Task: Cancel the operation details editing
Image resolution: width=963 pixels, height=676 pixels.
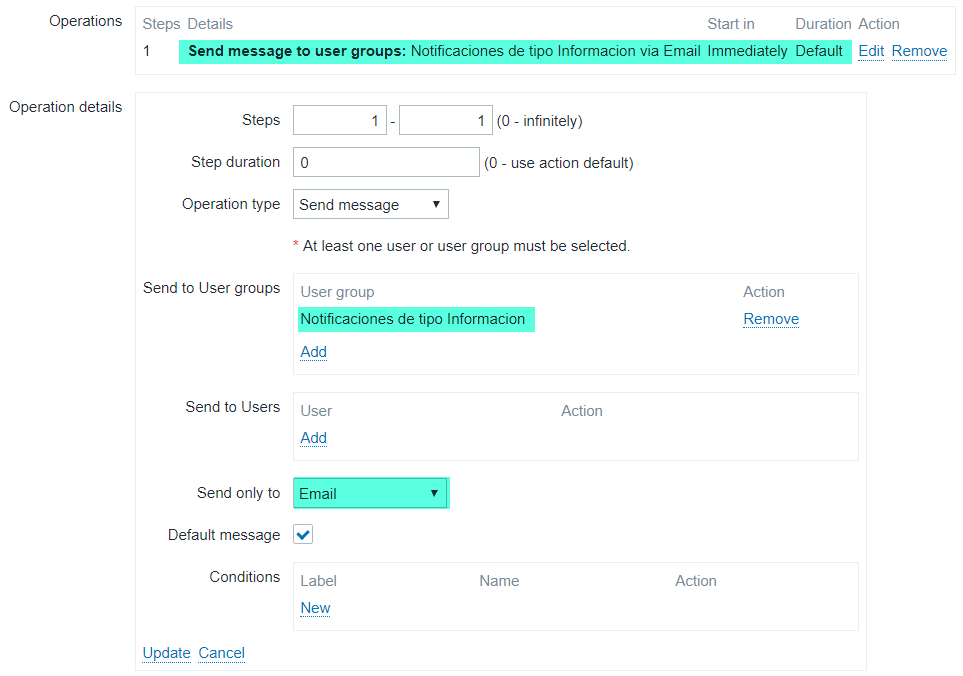Action: [221, 653]
